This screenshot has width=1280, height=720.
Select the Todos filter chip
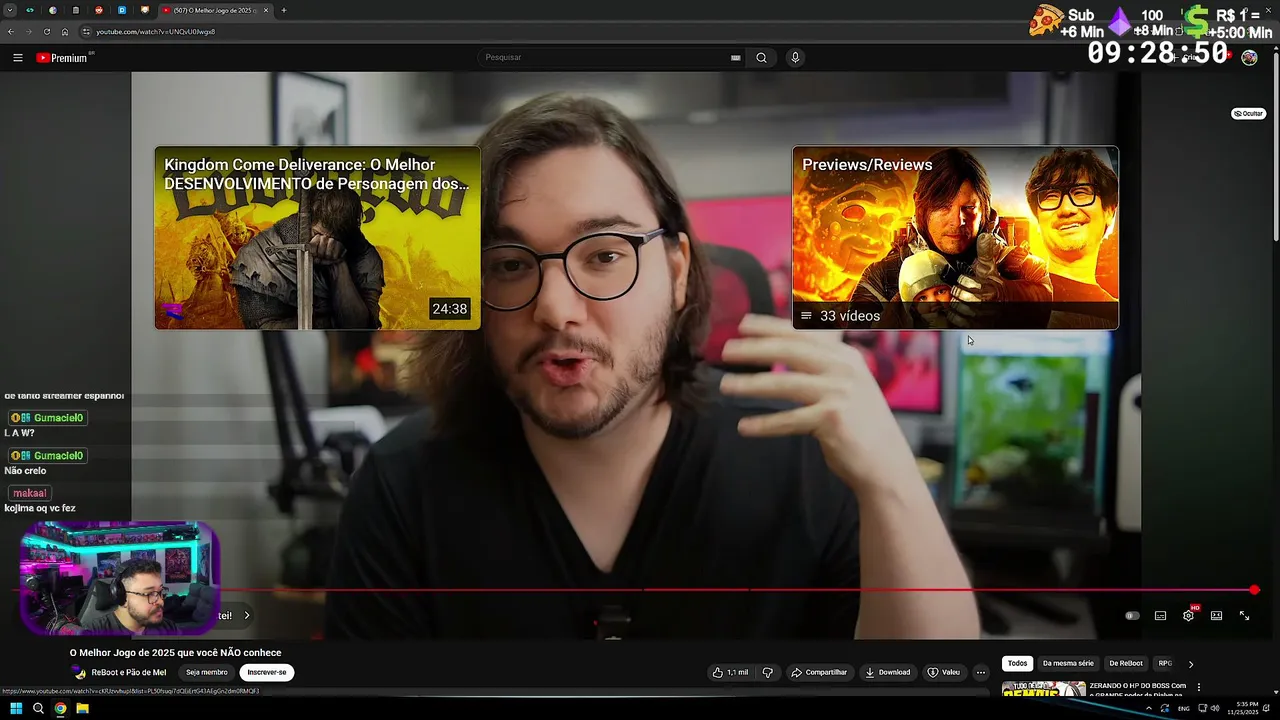1017,664
